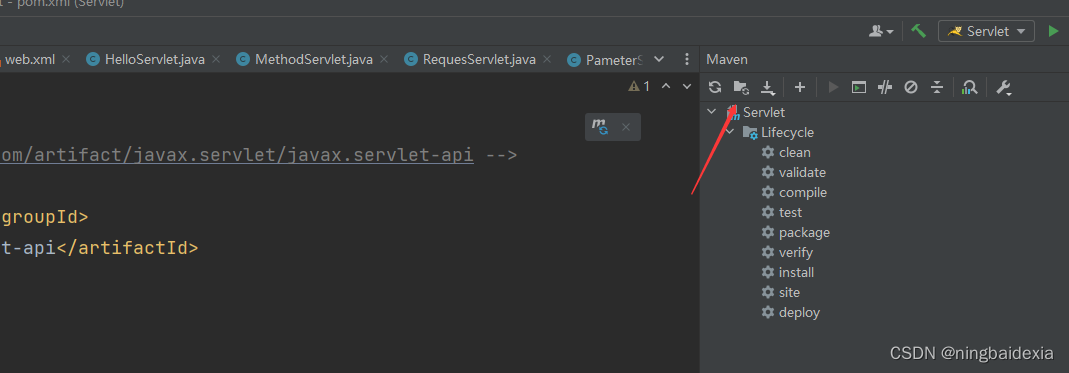The image size is (1069, 373).
Task: Load Maven changes floating icon
Action: coord(600,127)
